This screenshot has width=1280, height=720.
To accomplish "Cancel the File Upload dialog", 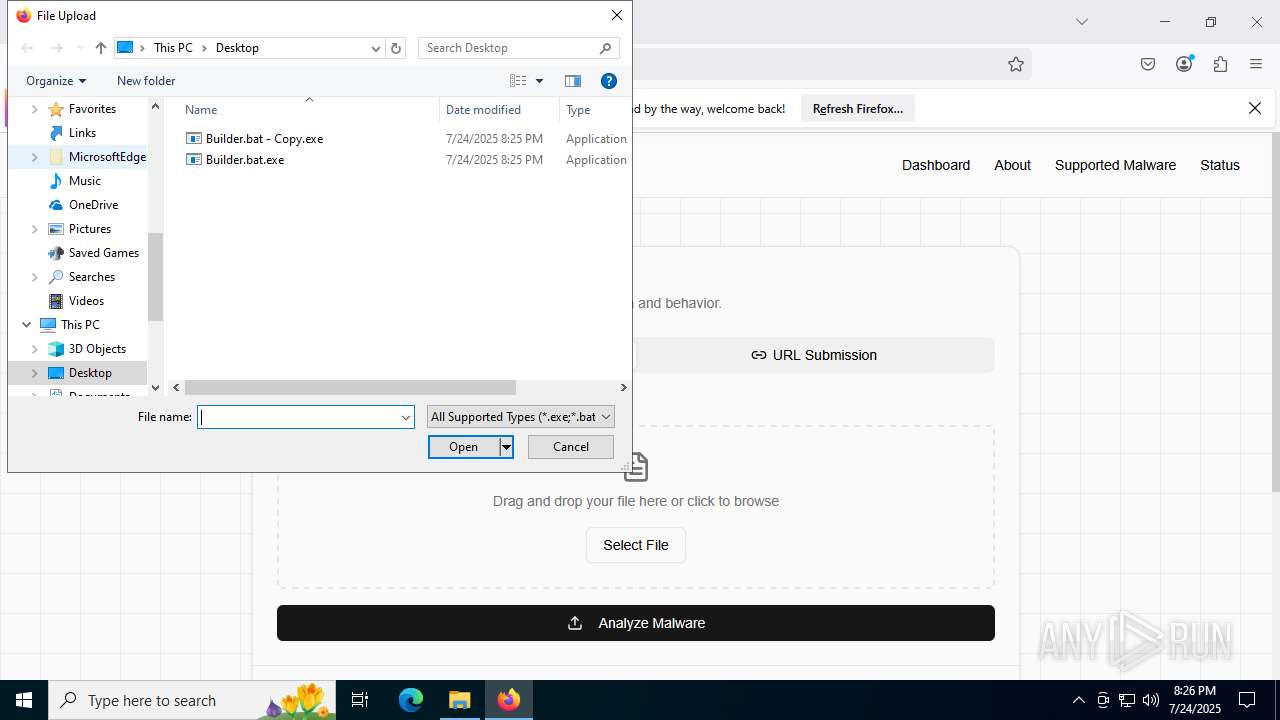I will point(571,447).
